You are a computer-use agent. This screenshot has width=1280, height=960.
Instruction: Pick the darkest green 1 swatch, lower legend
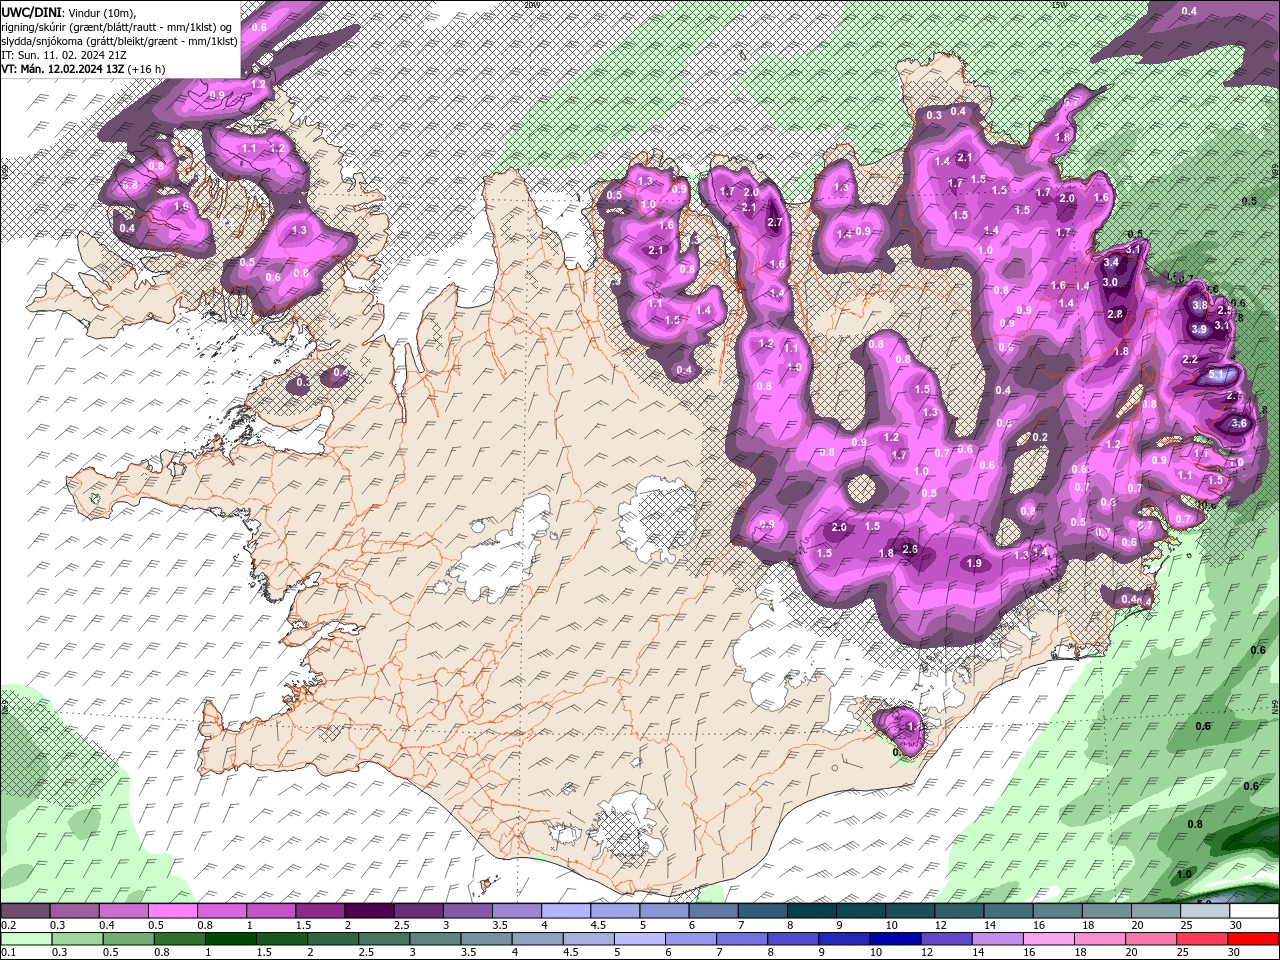click(x=230, y=938)
